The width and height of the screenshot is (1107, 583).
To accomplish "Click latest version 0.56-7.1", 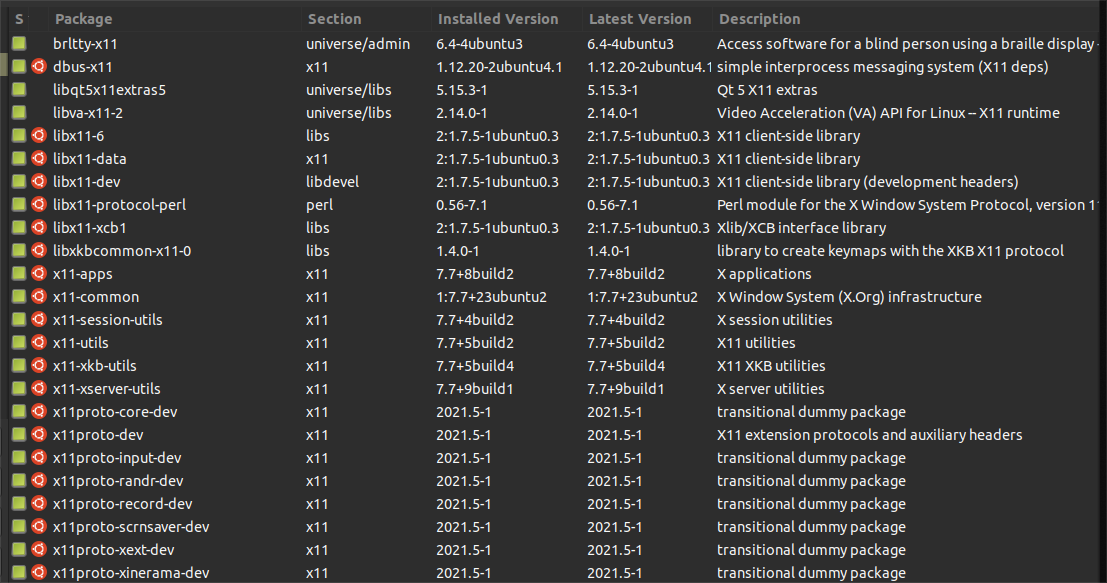I will [613, 205].
